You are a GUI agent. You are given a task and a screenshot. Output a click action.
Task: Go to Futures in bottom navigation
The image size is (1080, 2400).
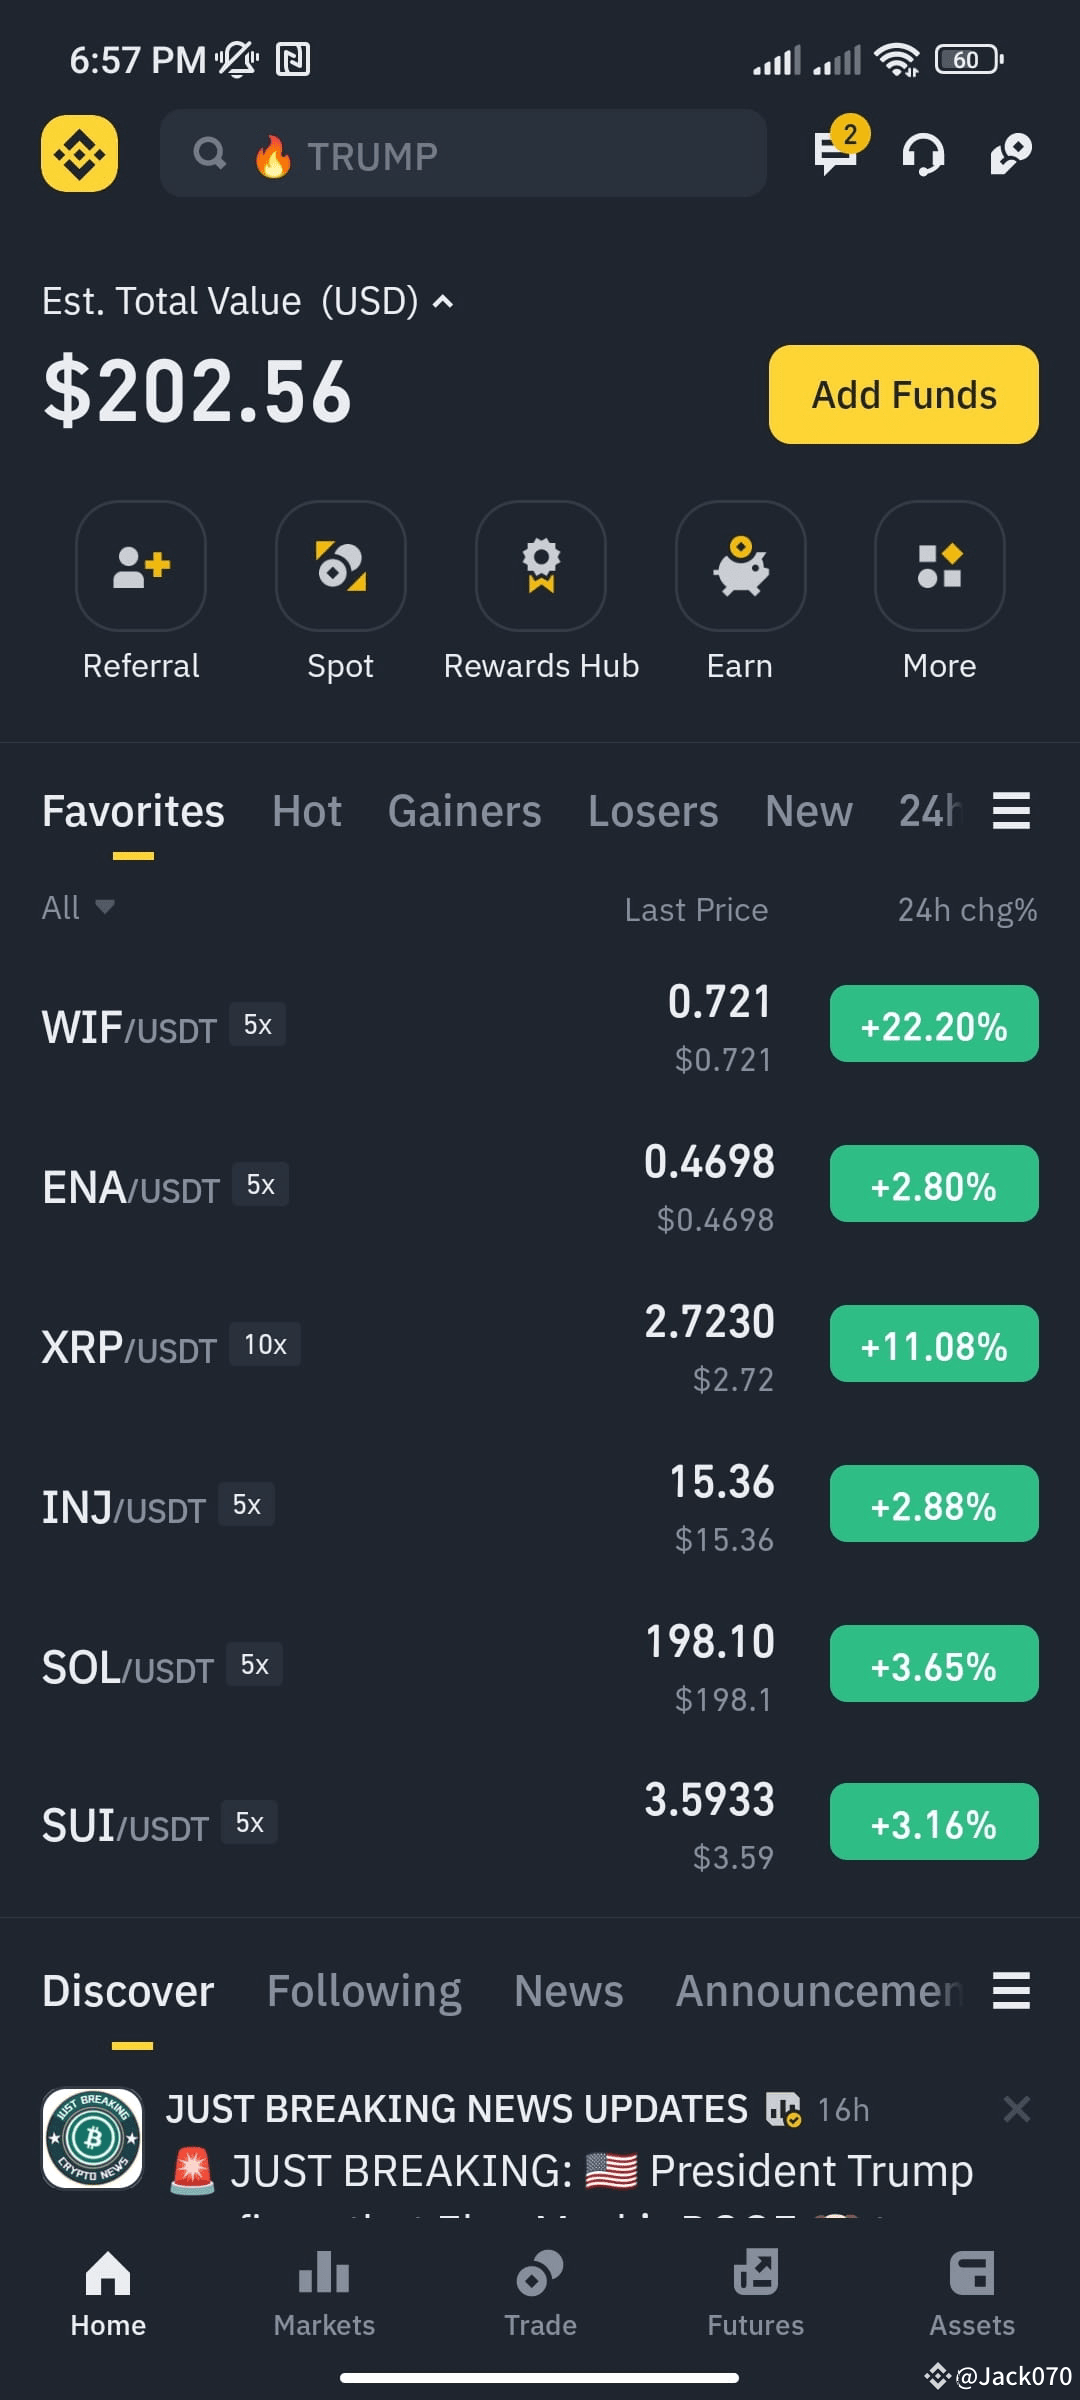(756, 2294)
